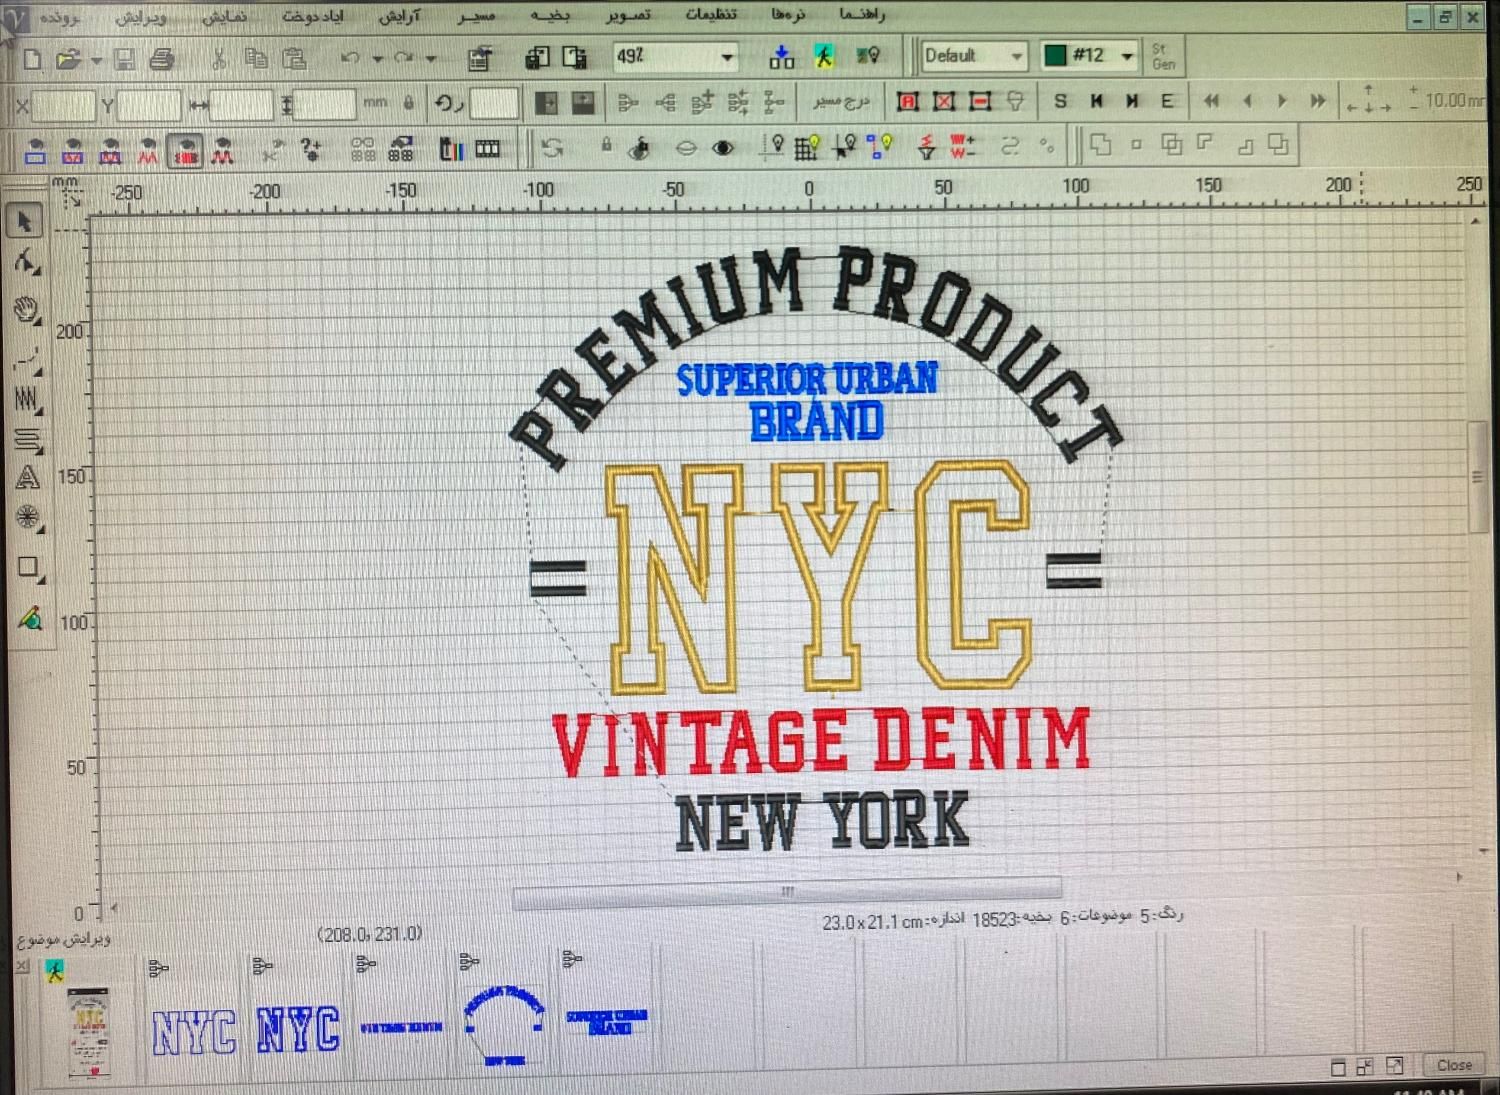
Task: Create a new design document
Action: click(32, 60)
